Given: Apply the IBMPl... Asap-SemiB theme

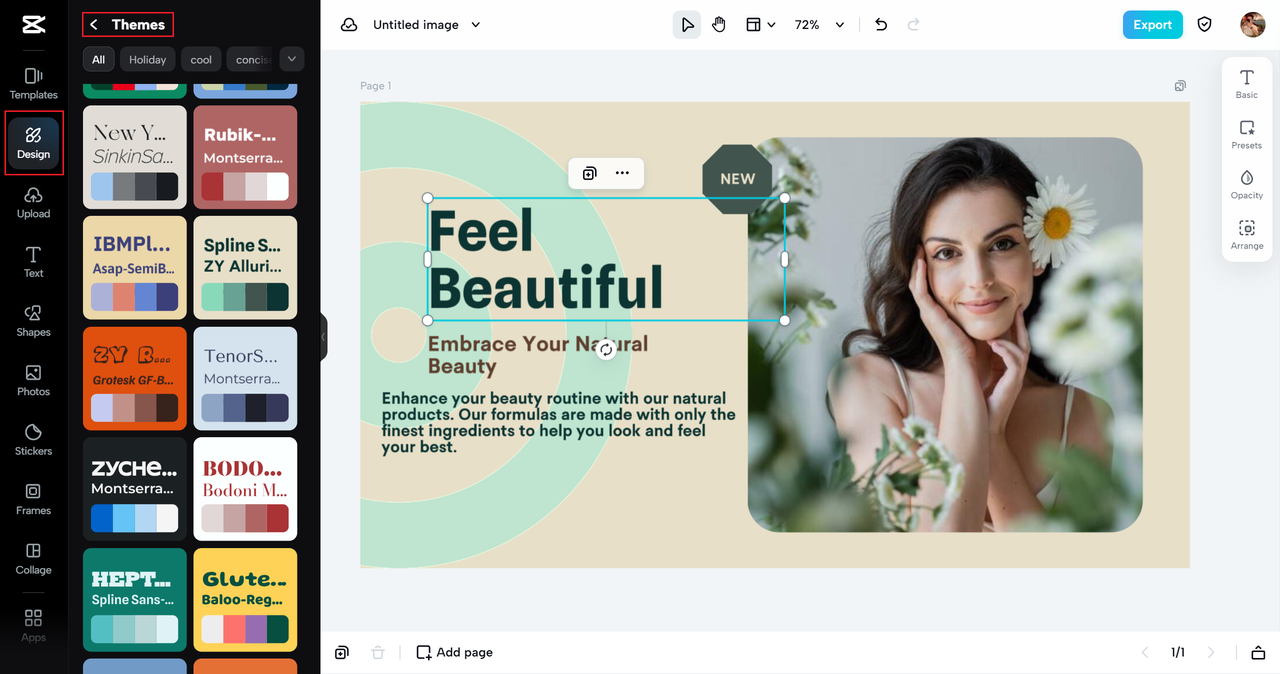Looking at the screenshot, I should click(x=135, y=268).
